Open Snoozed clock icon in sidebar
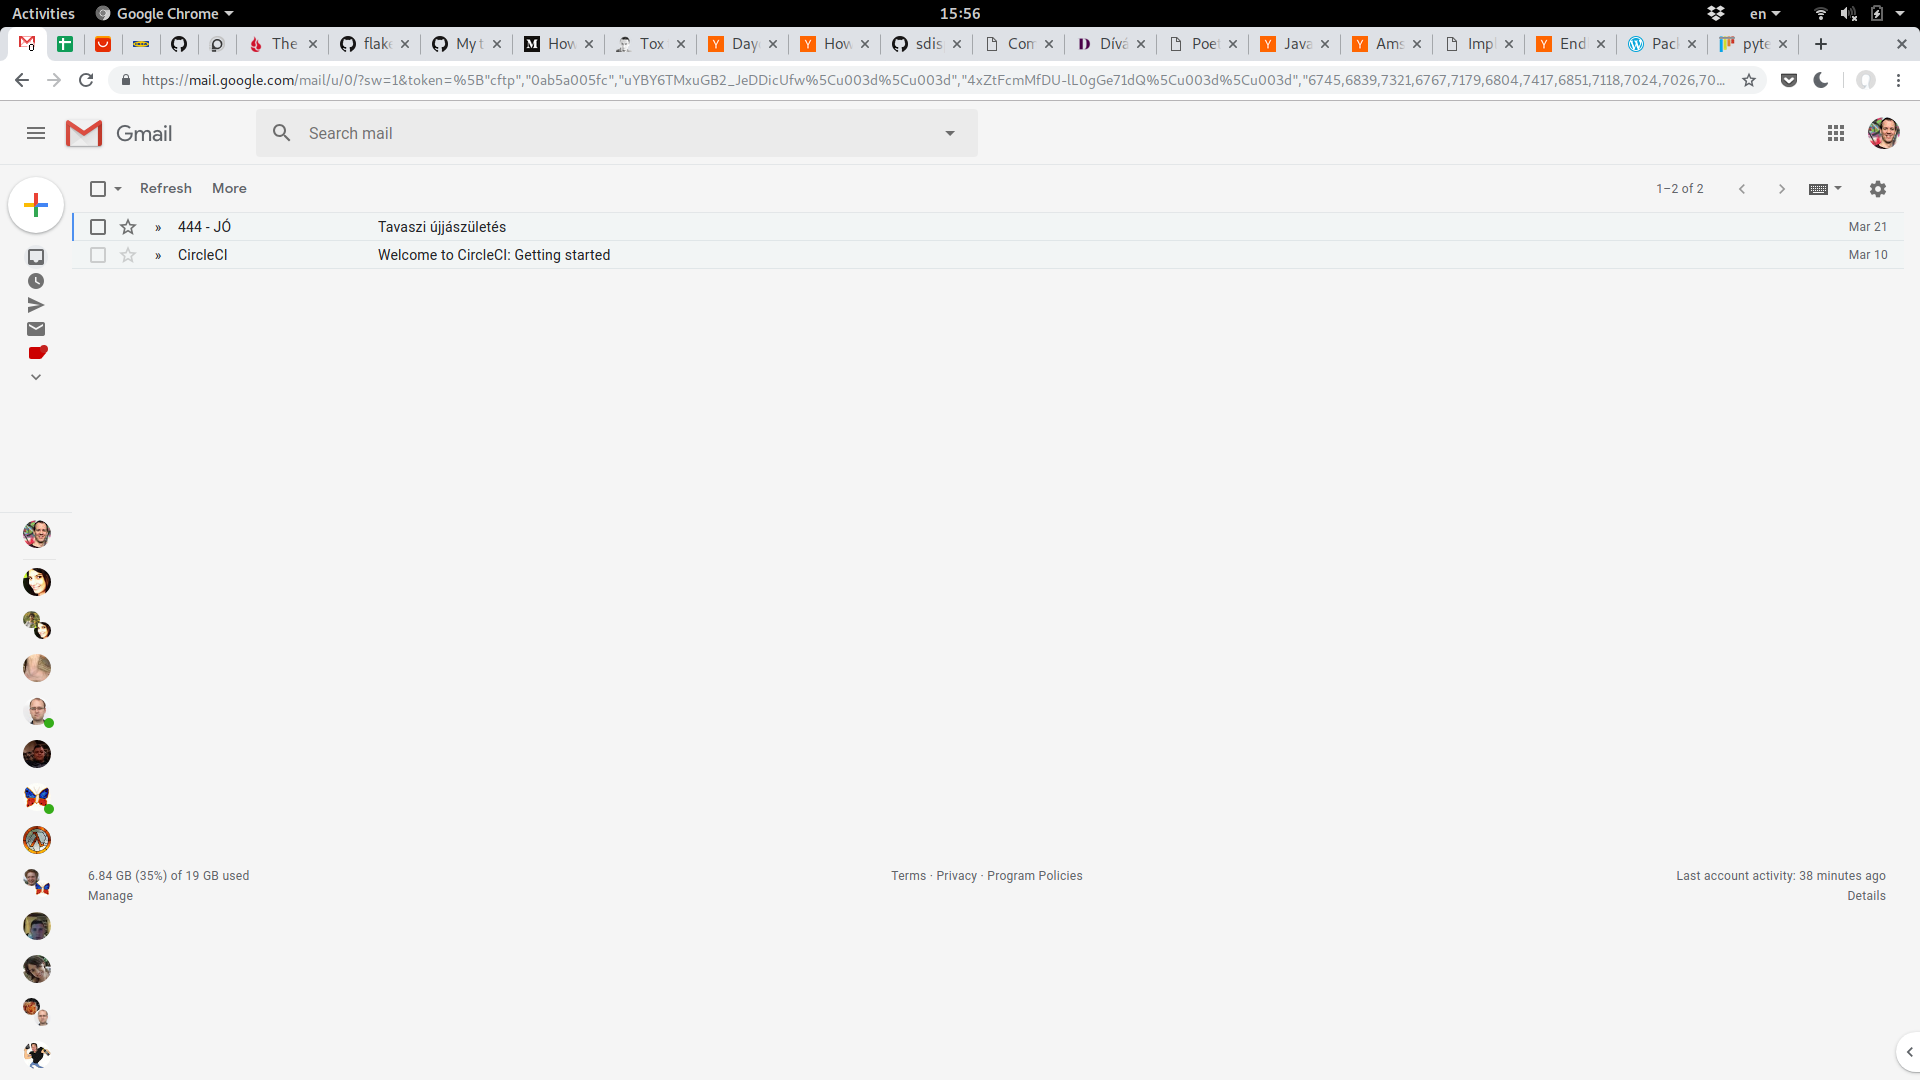Image resolution: width=1920 pixels, height=1080 pixels. pyautogui.click(x=36, y=281)
